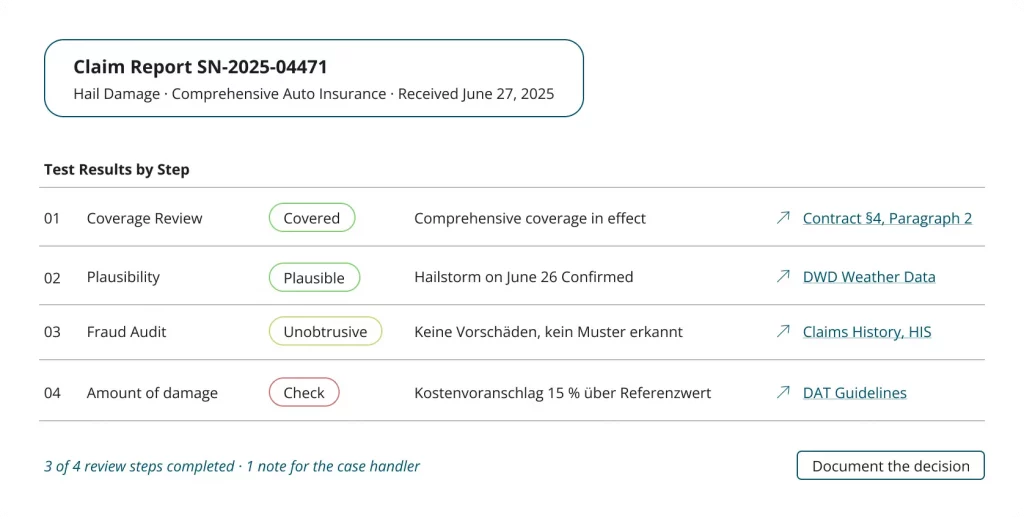1024x519 pixels.
Task: Open the DAT Guidelines link
Action: [x=854, y=393]
